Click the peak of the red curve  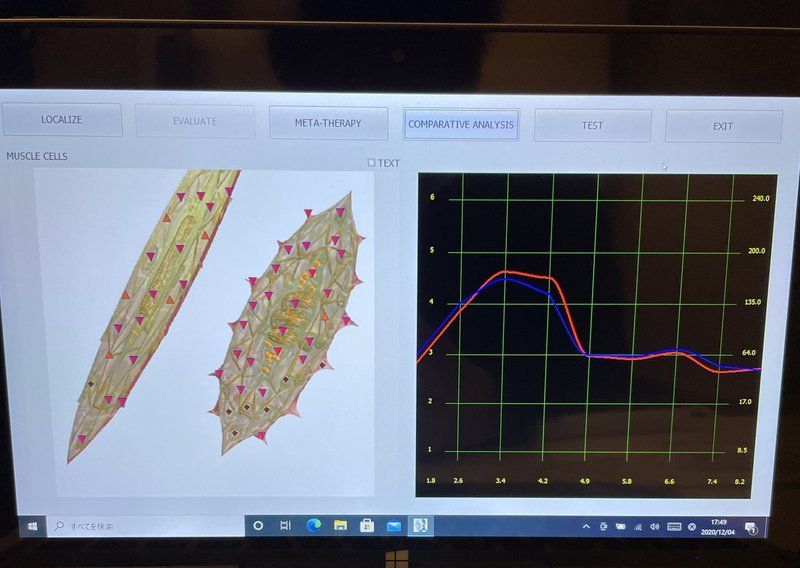click(x=505, y=271)
